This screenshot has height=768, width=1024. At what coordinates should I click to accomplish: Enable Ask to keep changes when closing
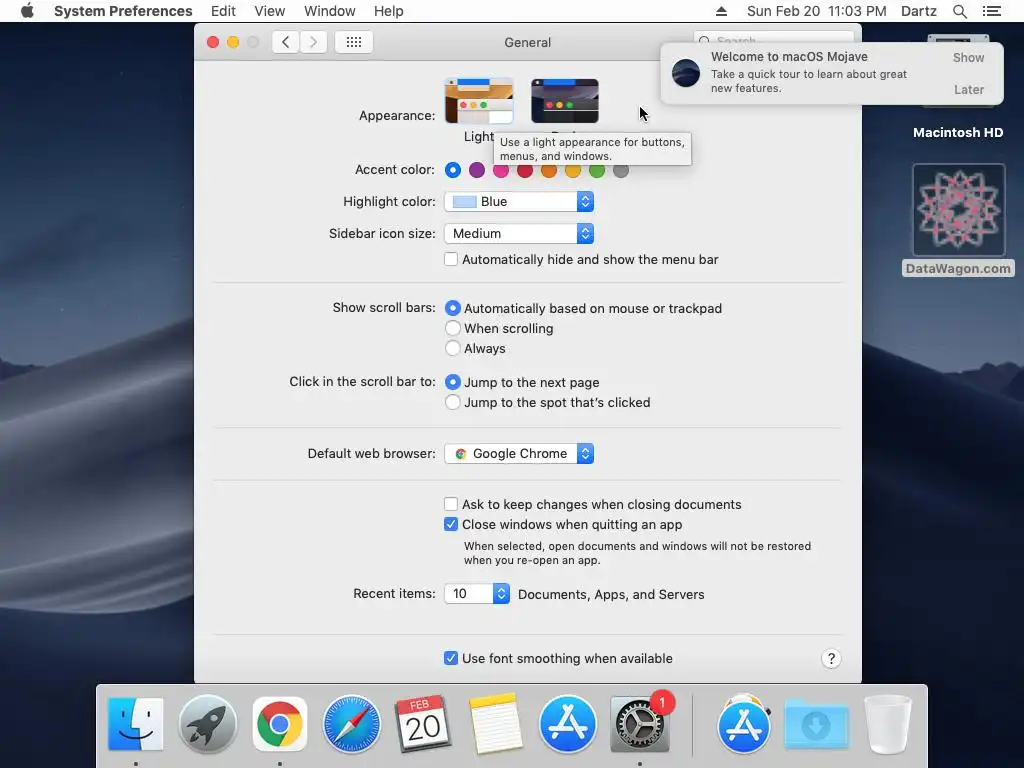click(451, 504)
